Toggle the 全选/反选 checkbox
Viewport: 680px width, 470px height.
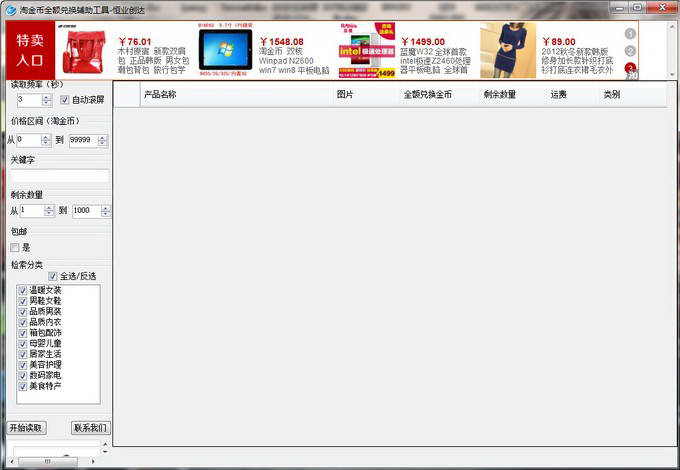click(x=52, y=276)
